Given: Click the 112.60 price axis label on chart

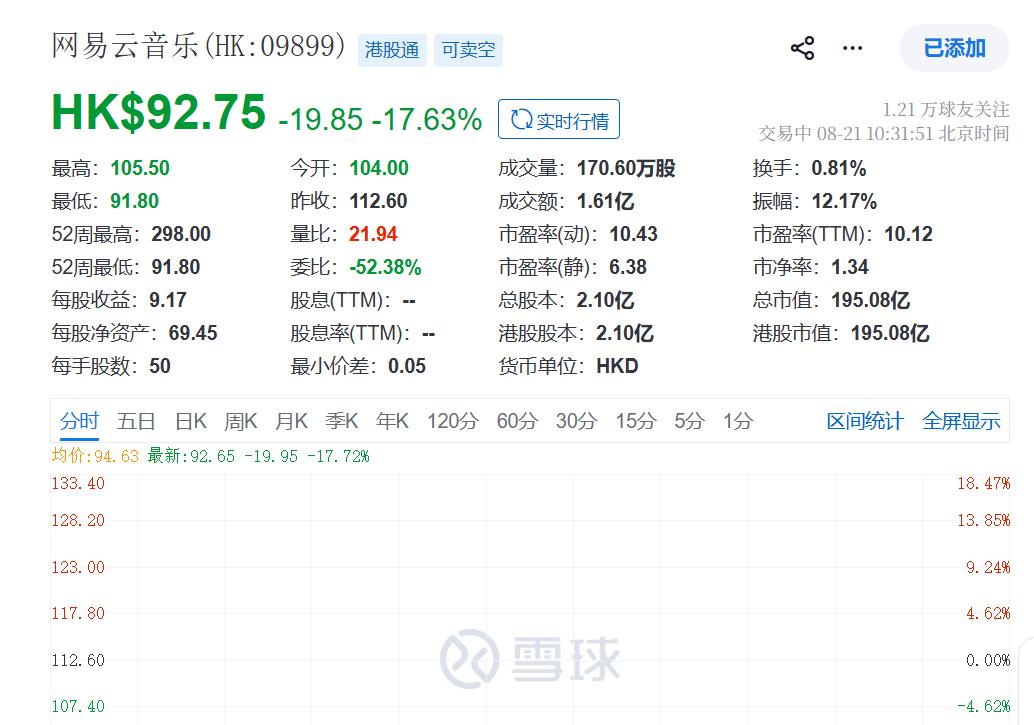Looking at the screenshot, I should point(78,660).
